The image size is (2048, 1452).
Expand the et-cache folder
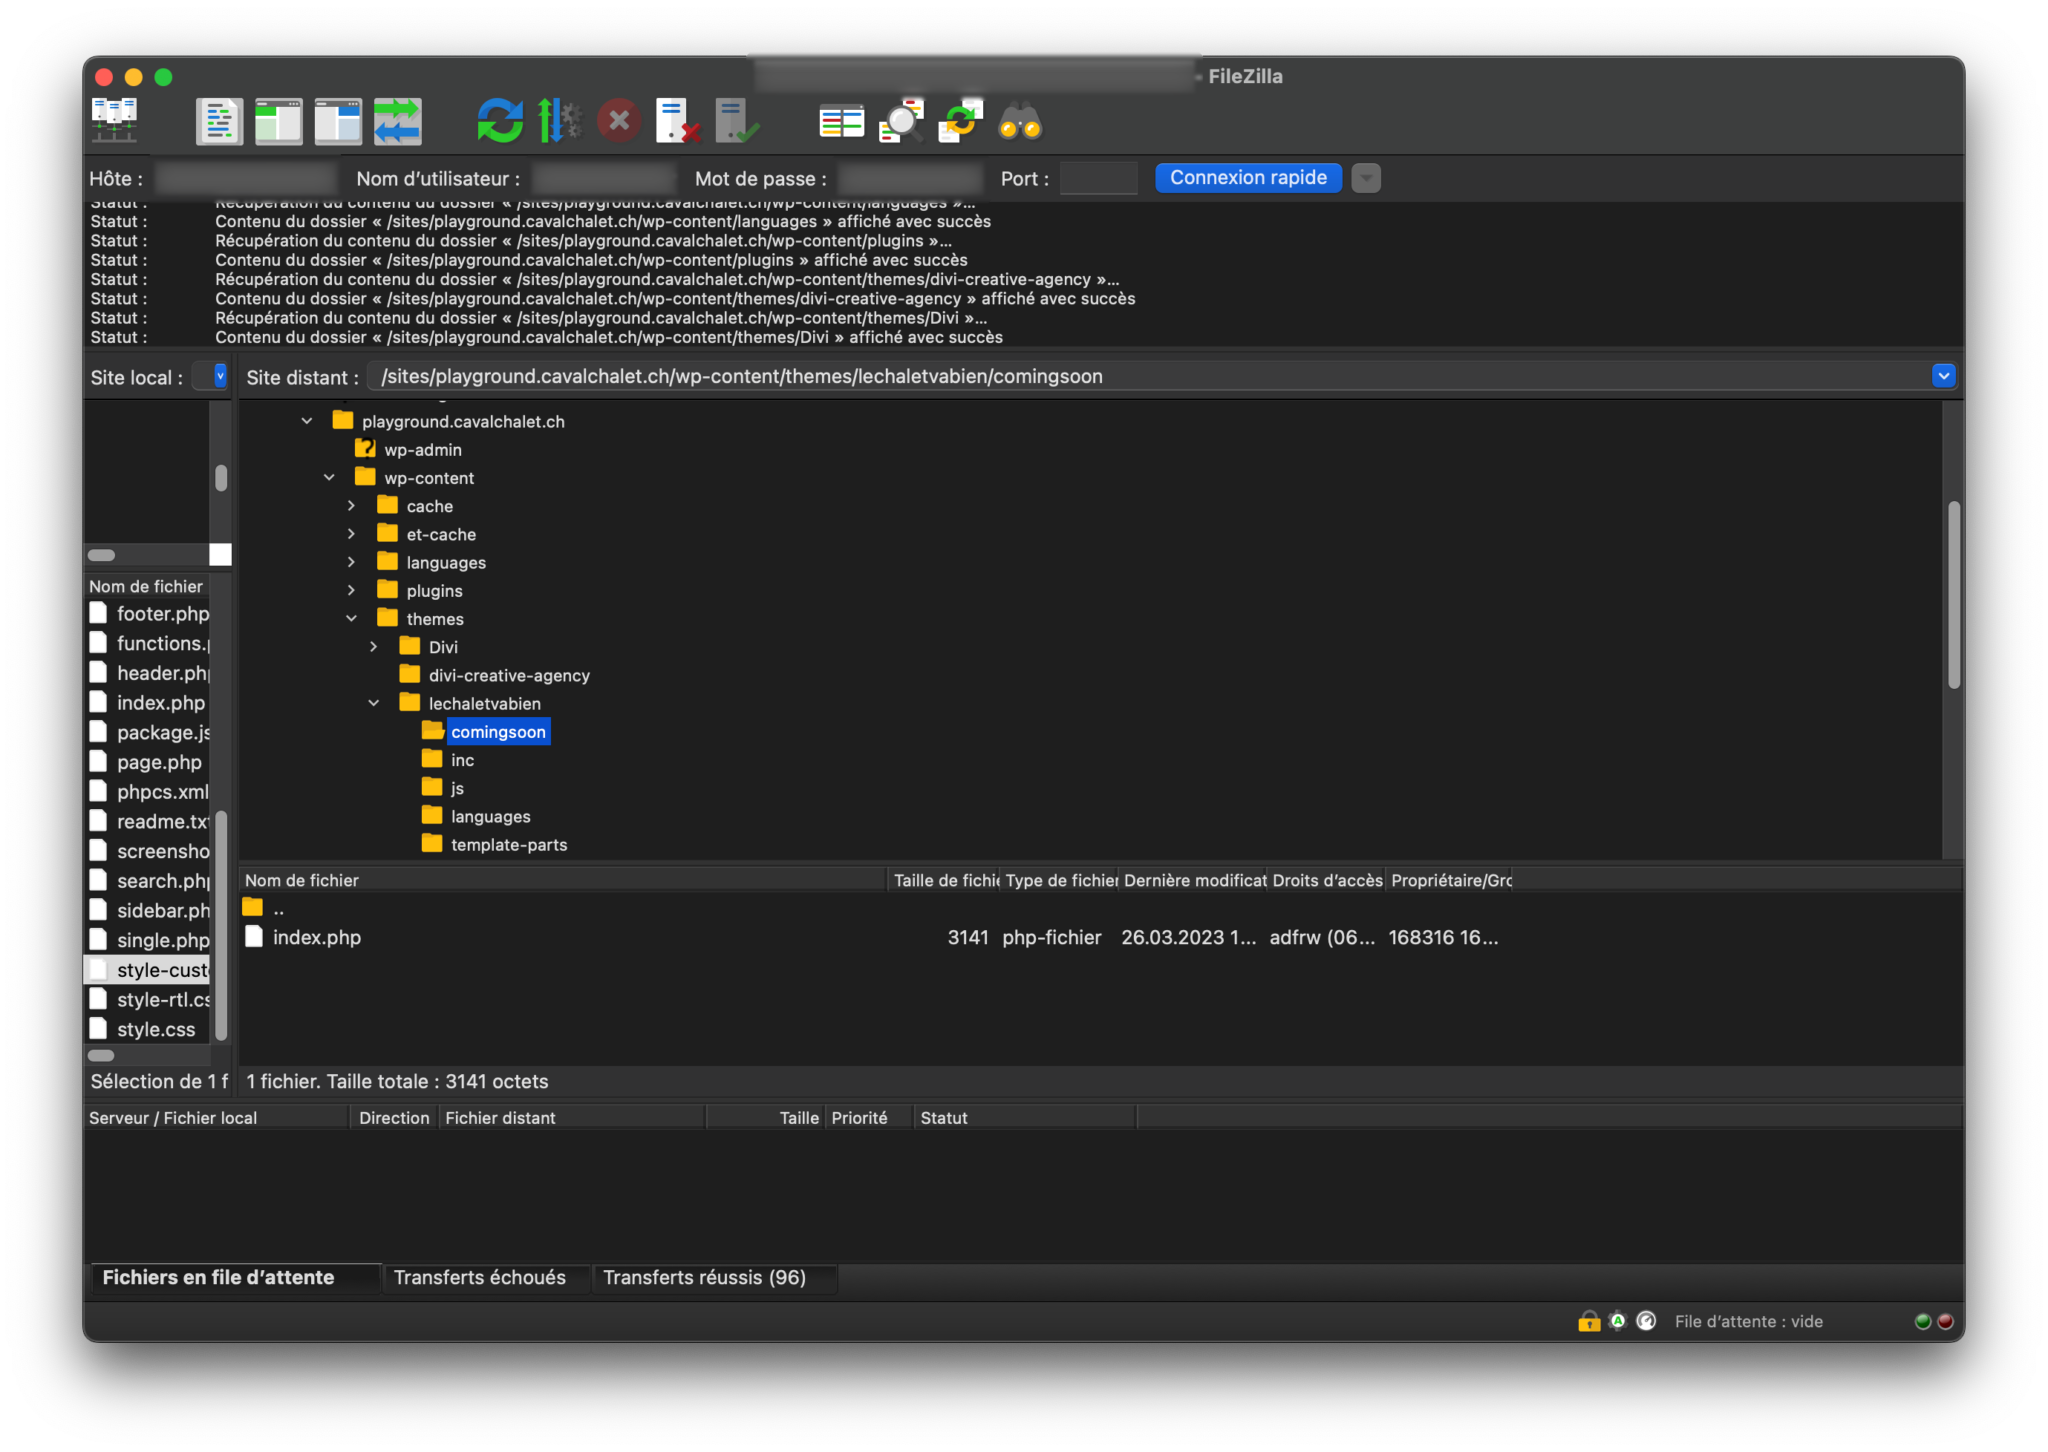point(351,534)
